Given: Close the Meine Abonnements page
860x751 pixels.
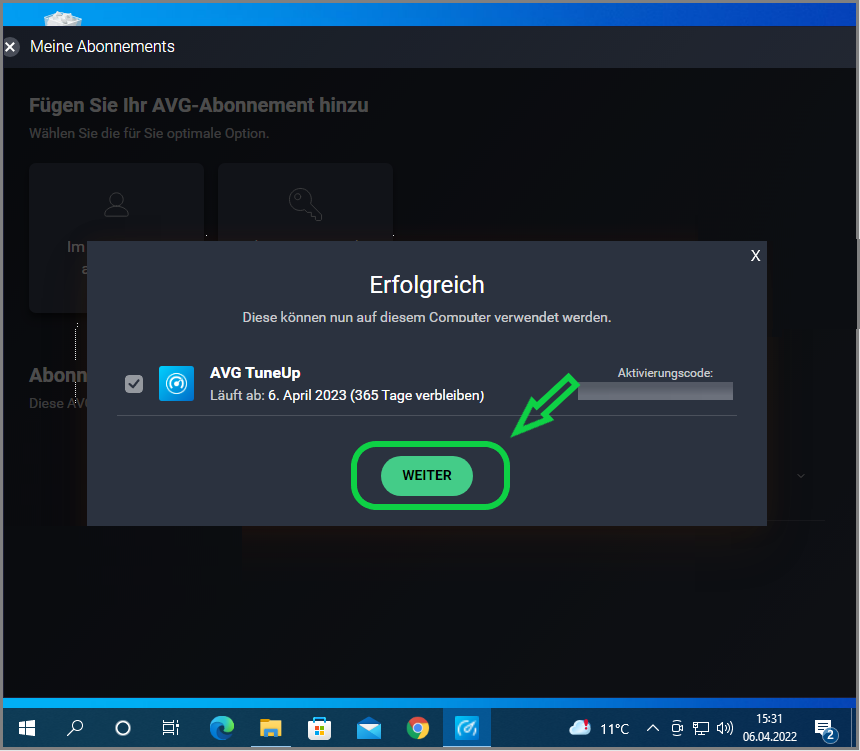Looking at the screenshot, I should pos(10,47).
